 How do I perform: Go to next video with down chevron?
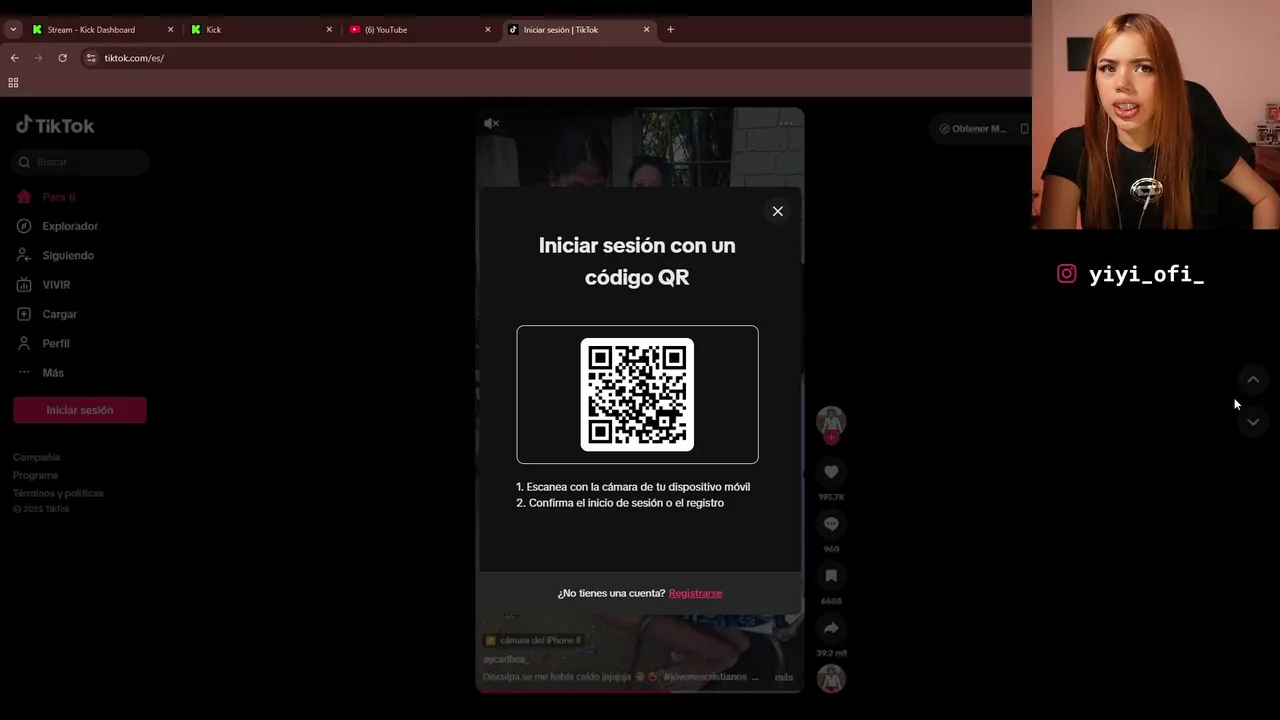click(1253, 422)
